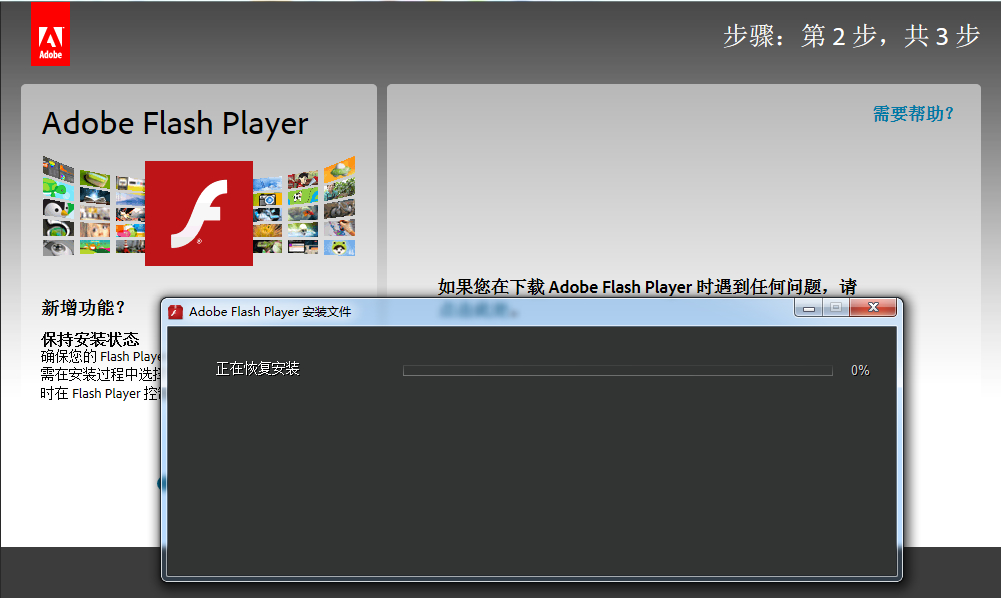
Task: Click the thumbnail collage left of Flash logo
Action: [94, 206]
